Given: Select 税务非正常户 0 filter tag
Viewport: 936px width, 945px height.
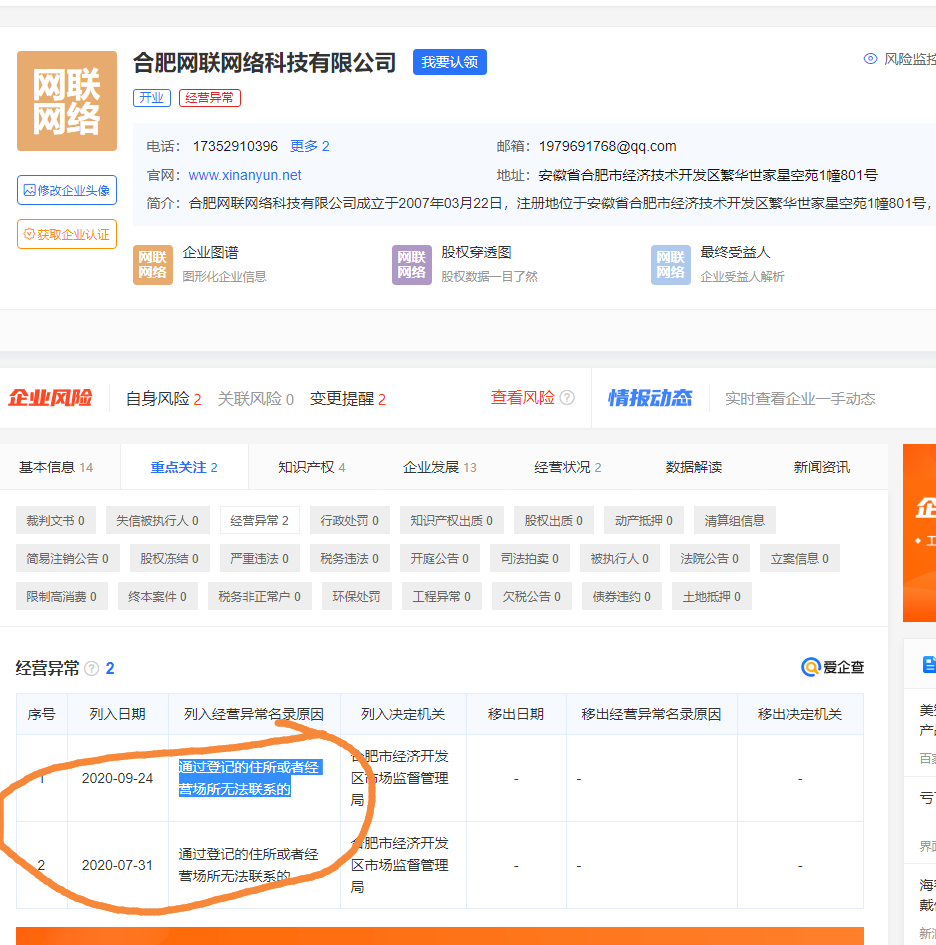Looking at the screenshot, I should click(260, 597).
